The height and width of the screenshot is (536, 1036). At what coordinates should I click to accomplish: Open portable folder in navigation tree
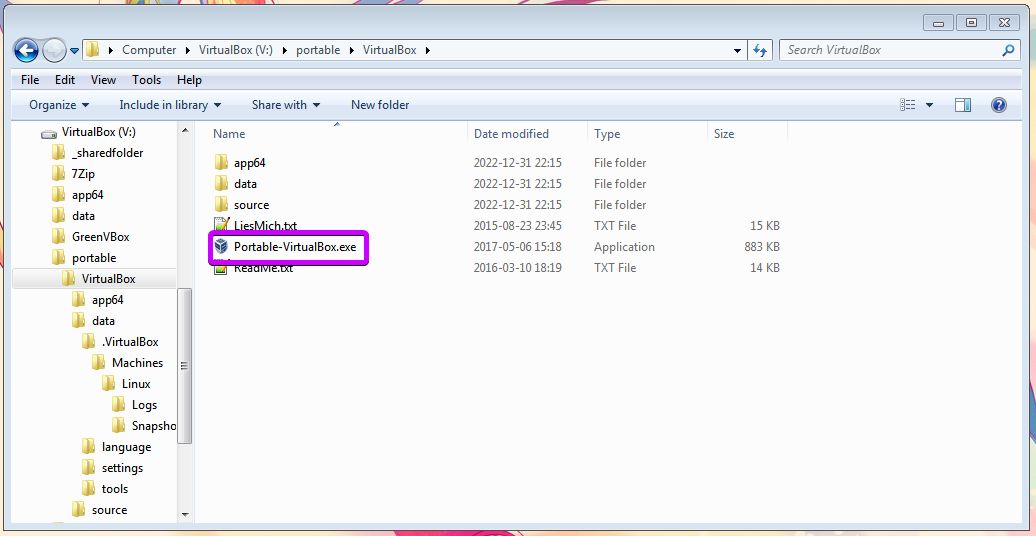[84, 258]
